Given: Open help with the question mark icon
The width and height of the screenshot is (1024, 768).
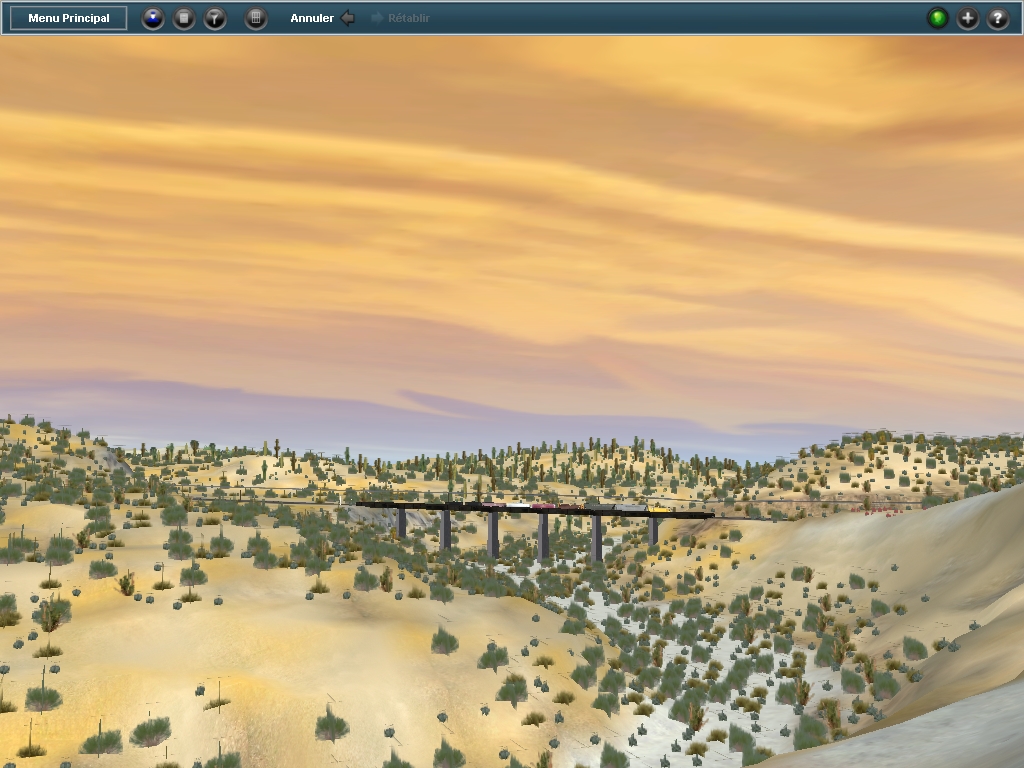Looking at the screenshot, I should click(x=998, y=18).
